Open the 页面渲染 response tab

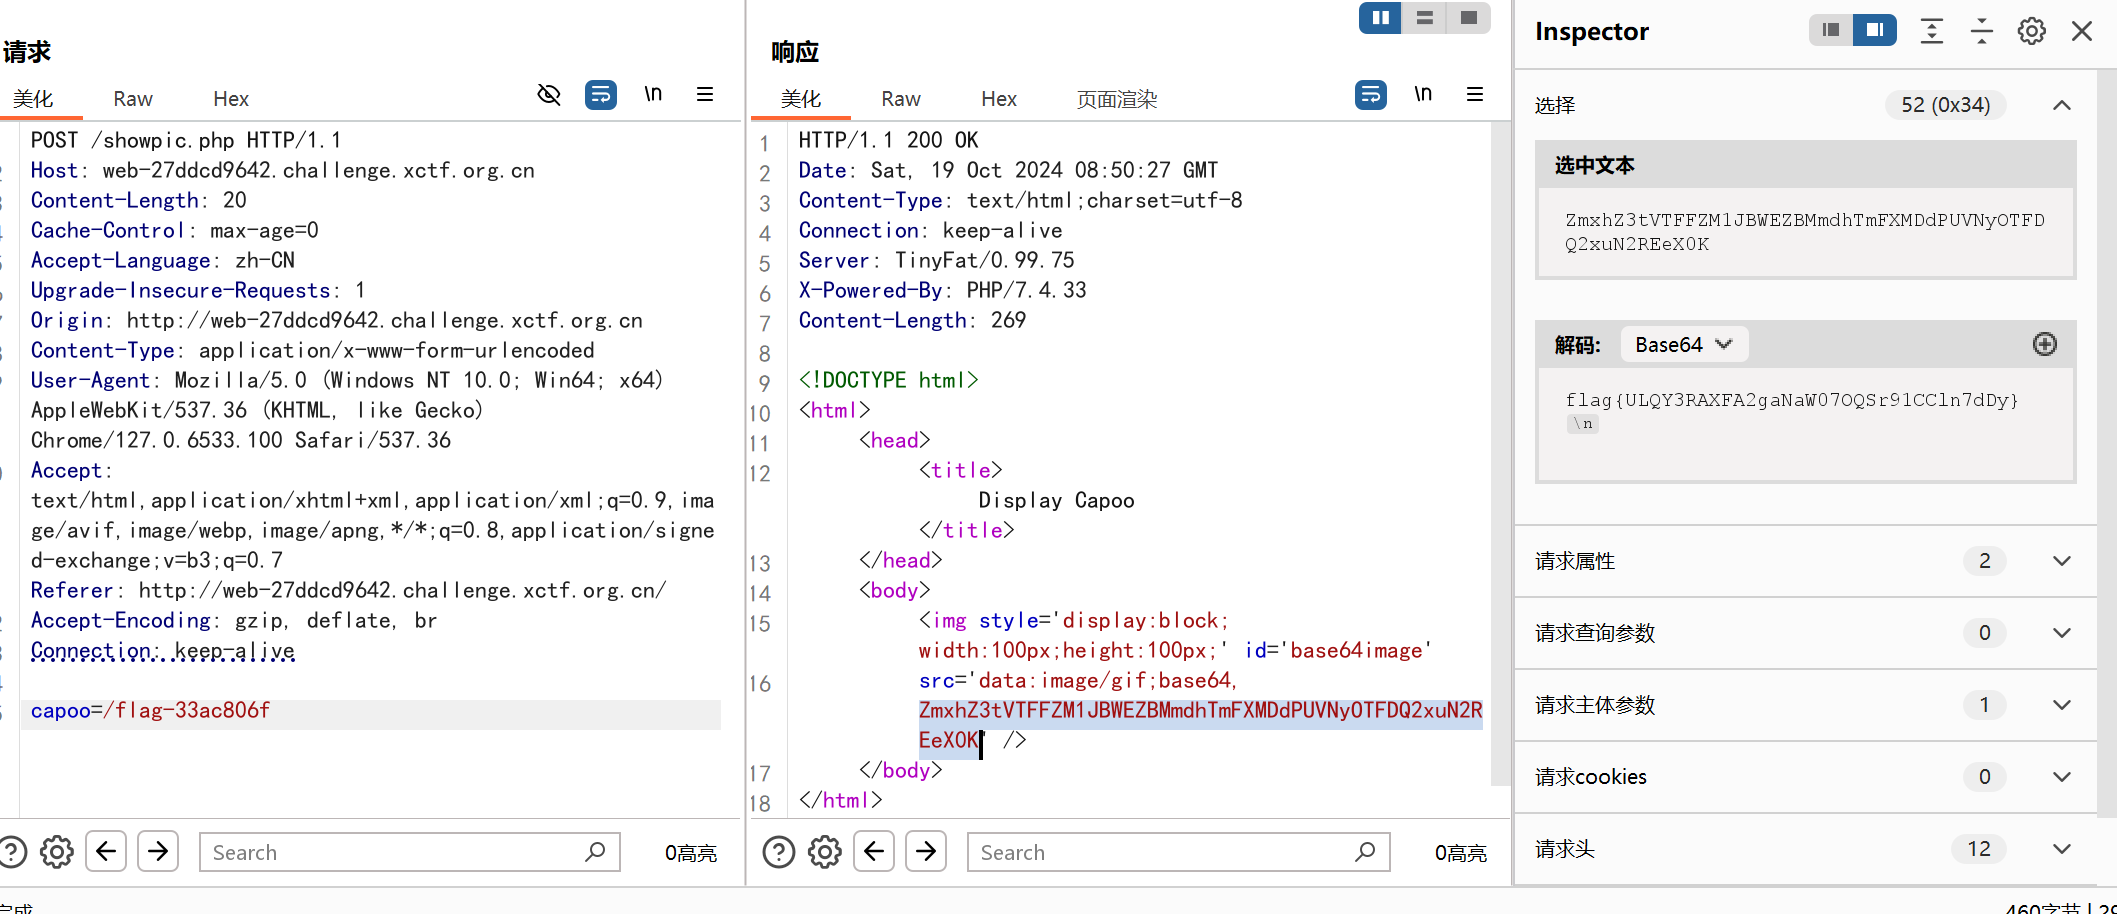click(1117, 99)
